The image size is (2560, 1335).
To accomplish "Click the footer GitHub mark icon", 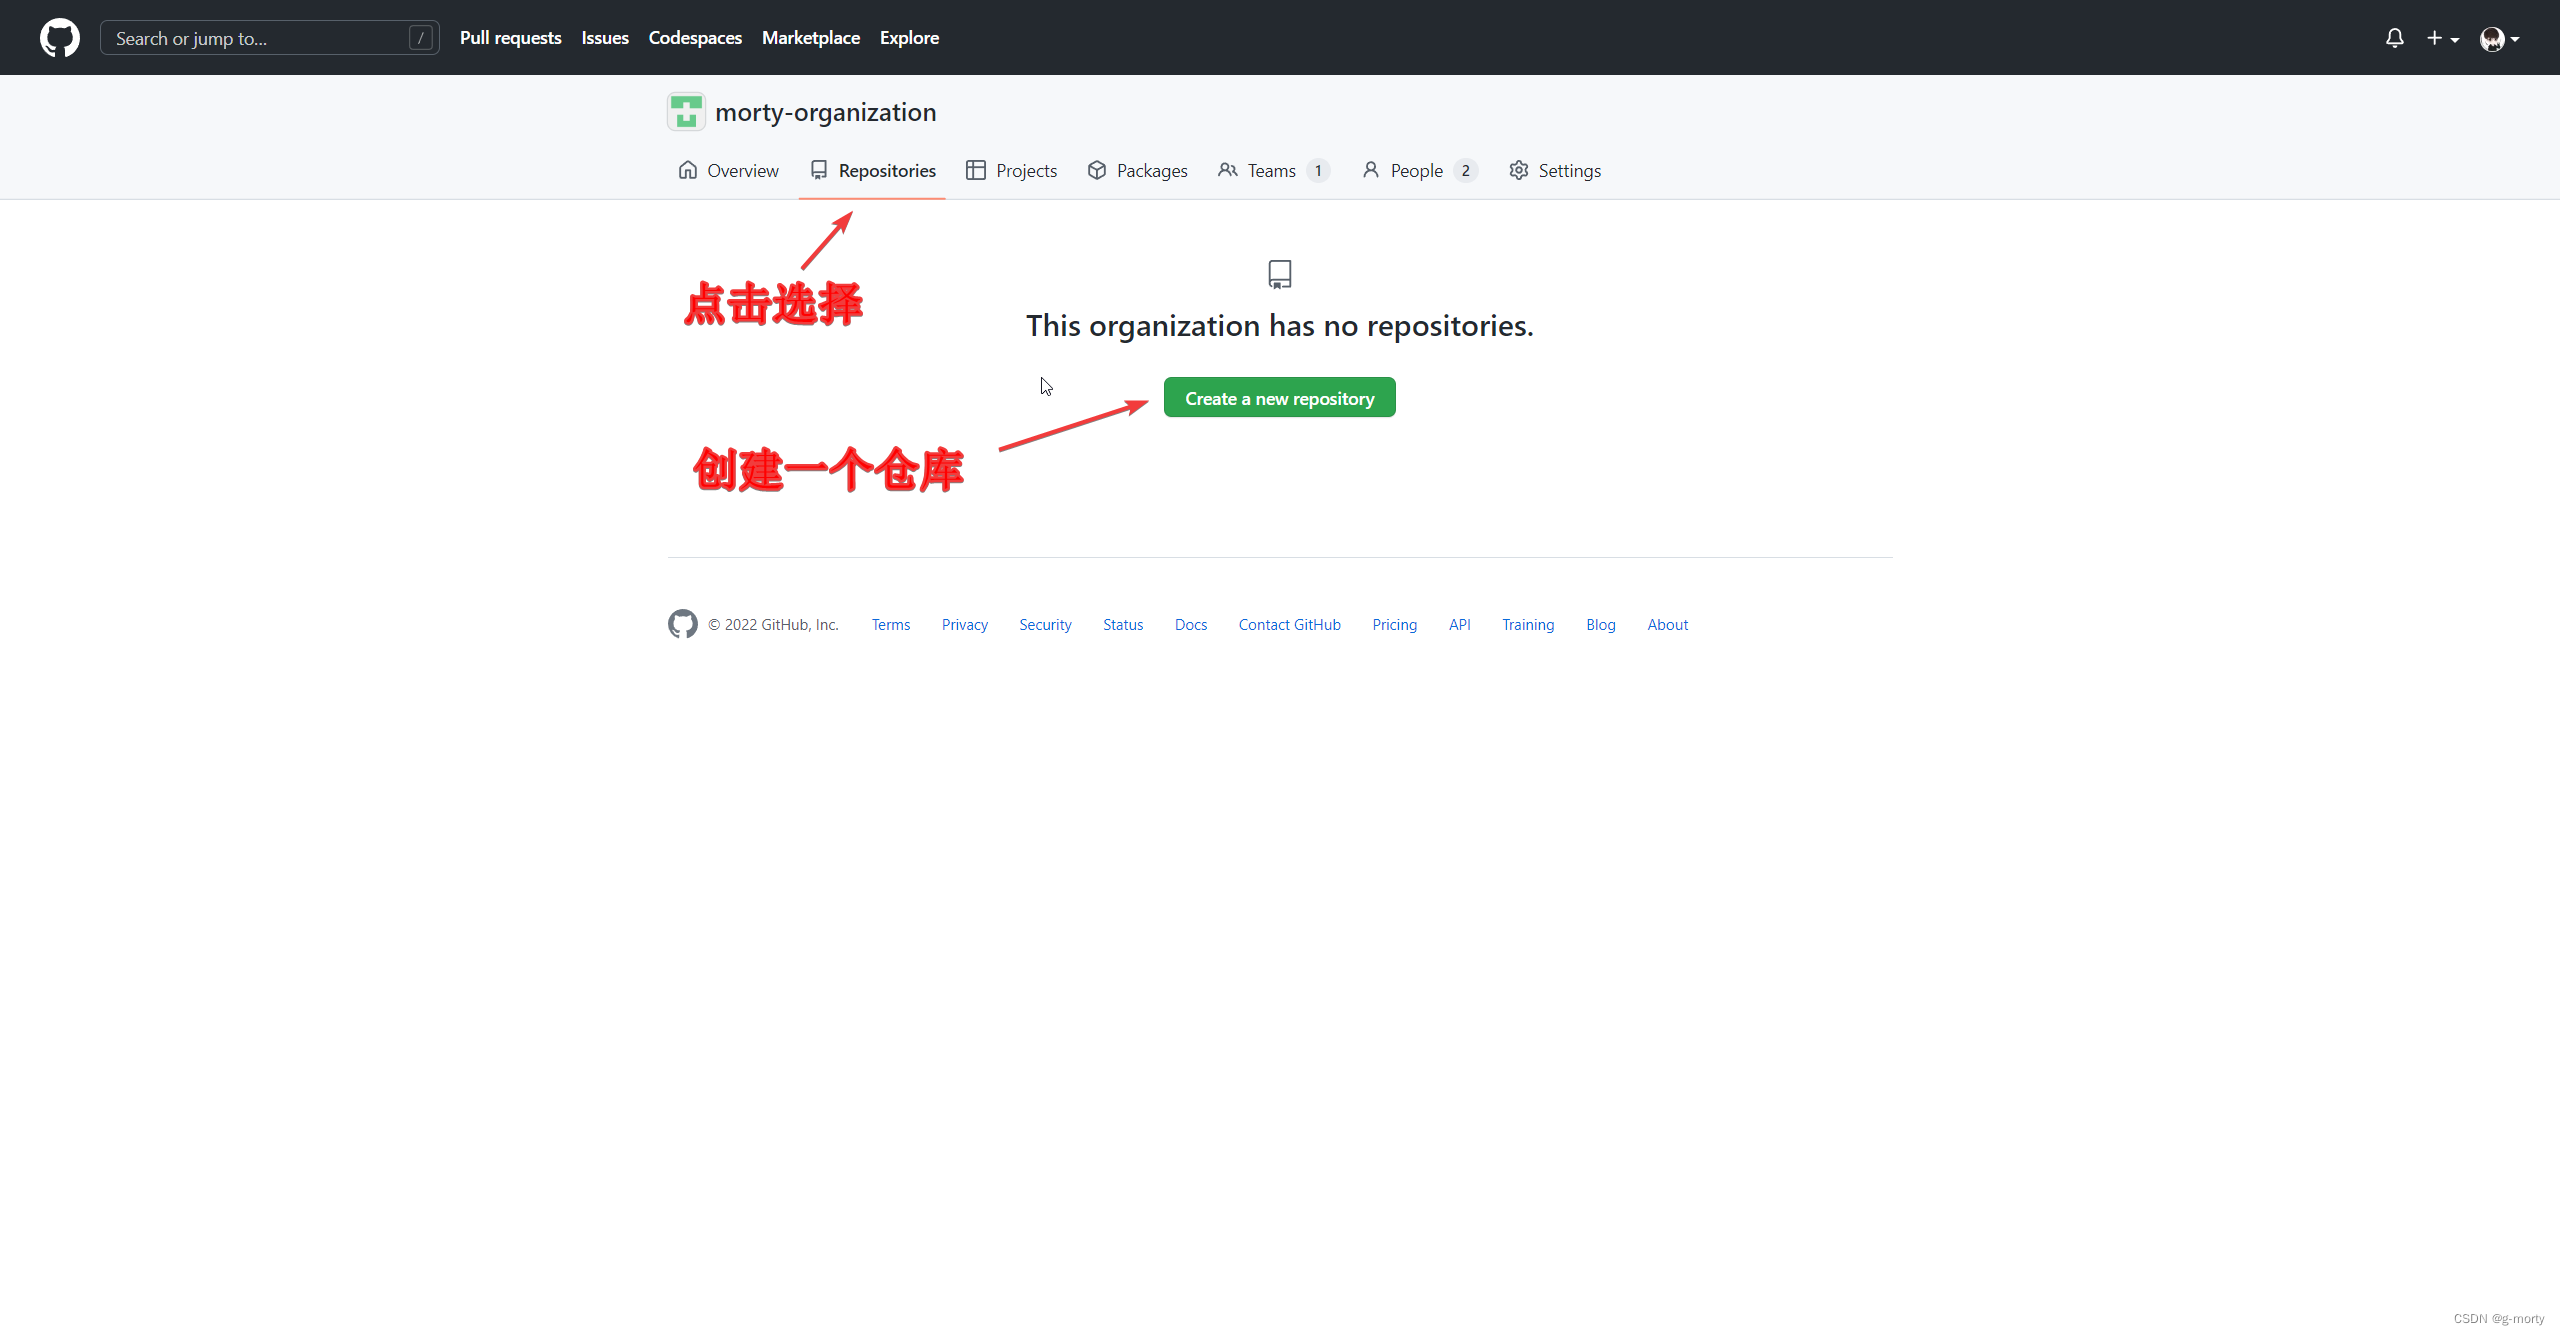I will tap(683, 624).
